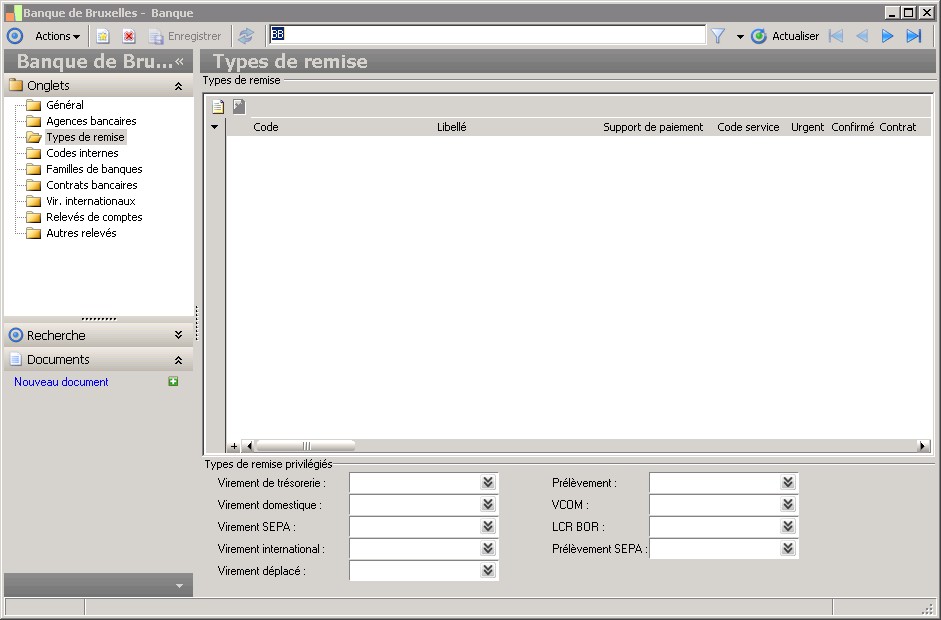Open the Prélèvement SEPA dropdown
Image resolution: width=941 pixels, height=620 pixels.
pyautogui.click(x=787, y=549)
